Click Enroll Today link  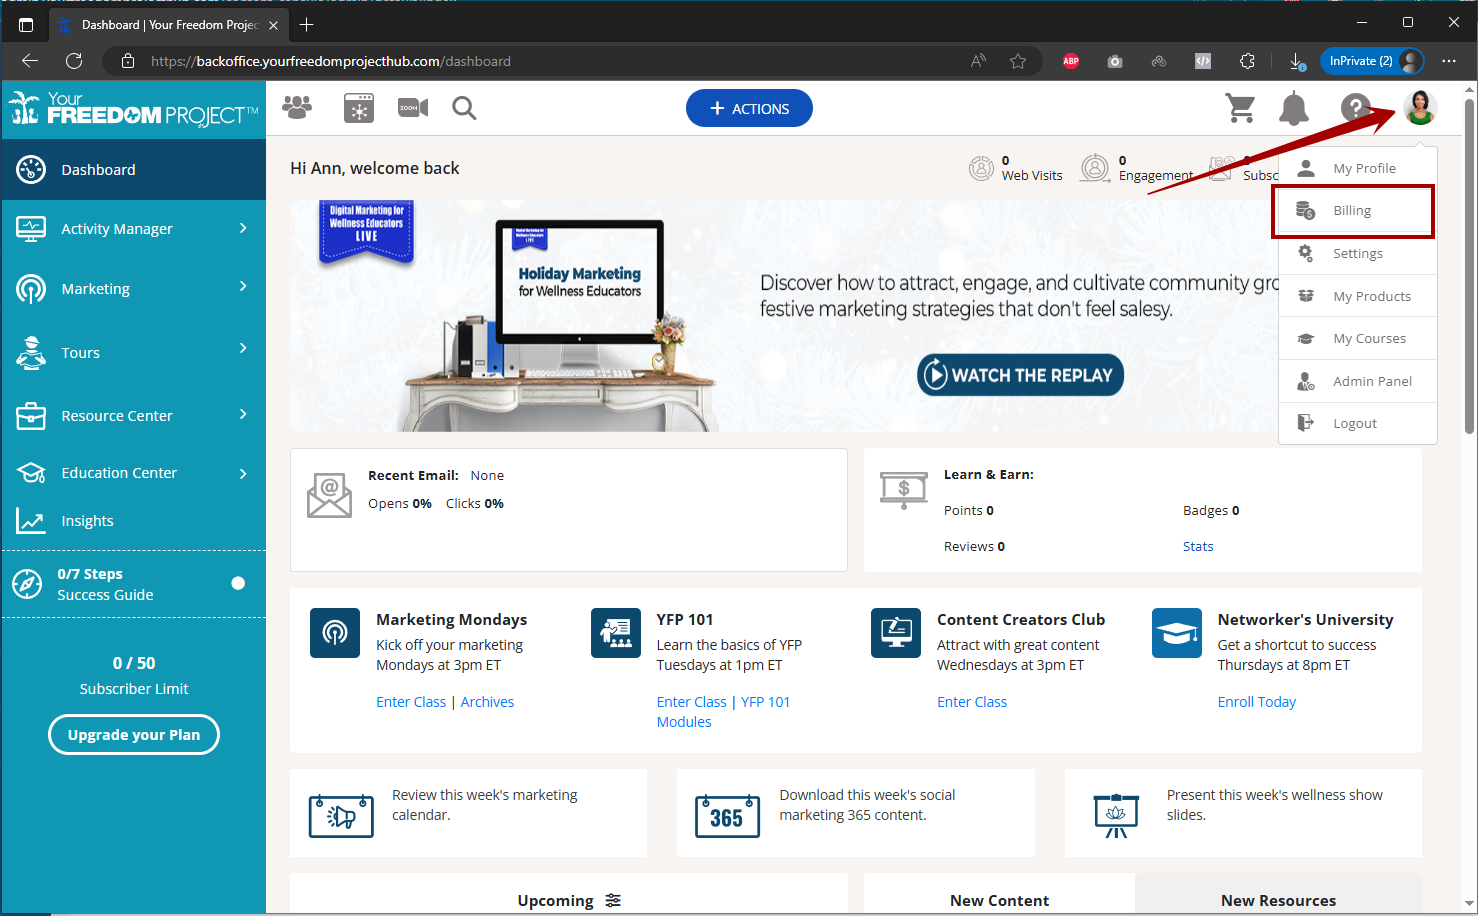[1257, 702]
